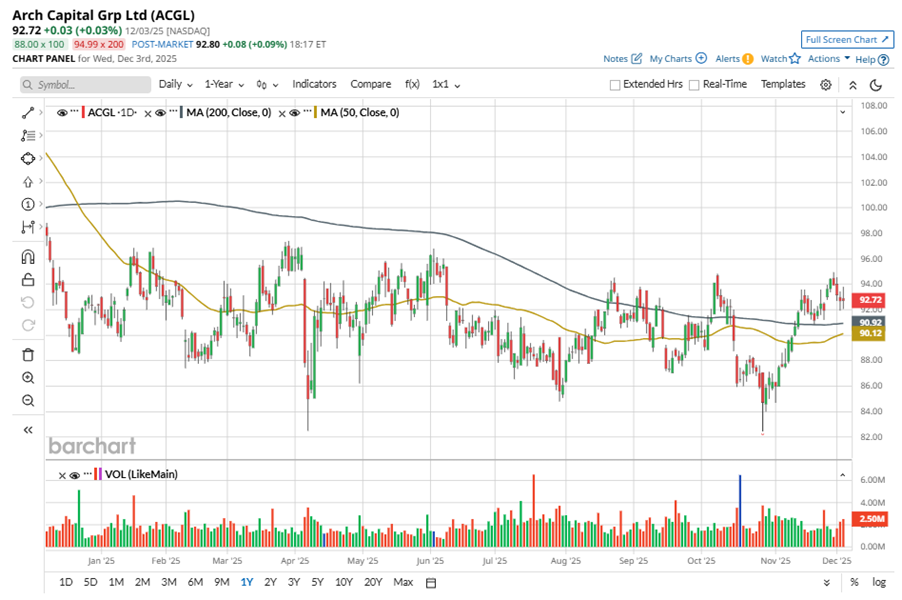Enable the Extended Hrs checkbox
Screen dimensions: 902x600
(614, 85)
